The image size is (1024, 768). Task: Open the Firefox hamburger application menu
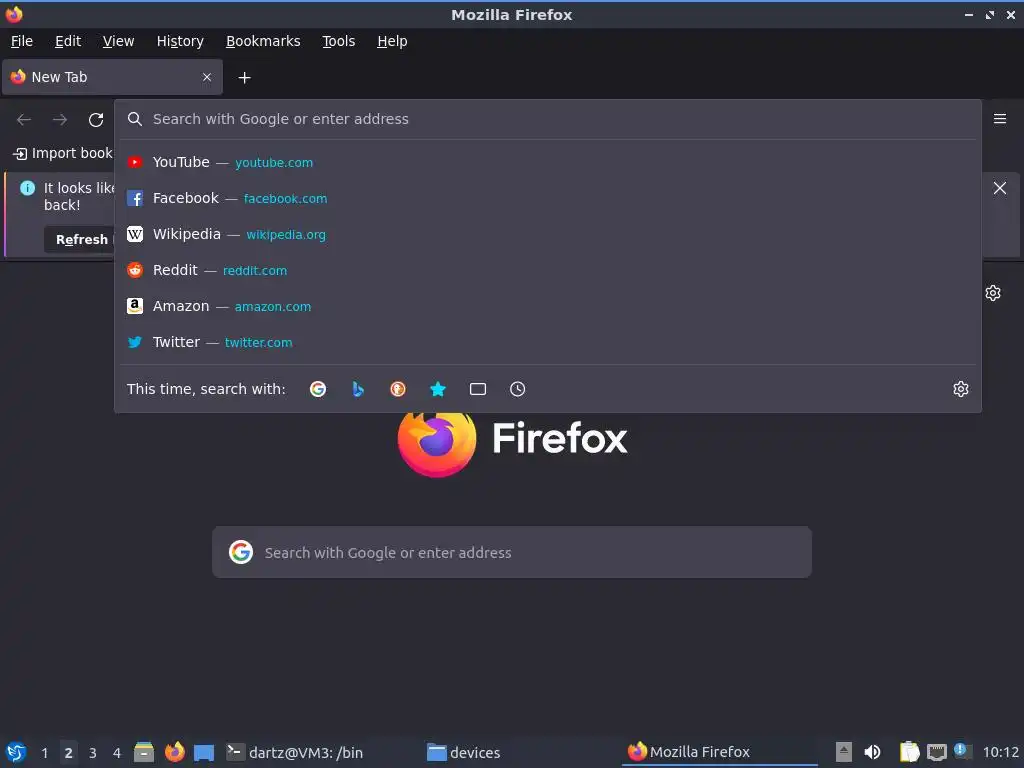tap(1000, 119)
